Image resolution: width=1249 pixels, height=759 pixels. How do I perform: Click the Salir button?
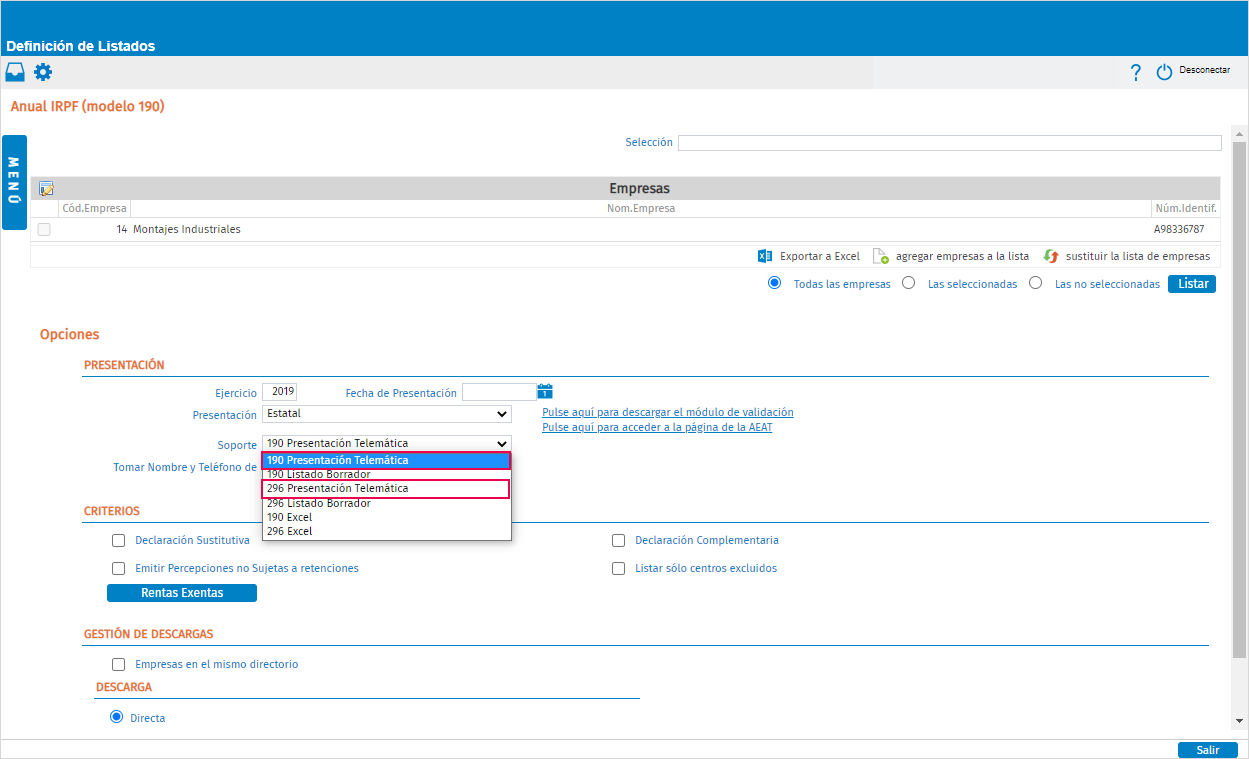click(1208, 750)
